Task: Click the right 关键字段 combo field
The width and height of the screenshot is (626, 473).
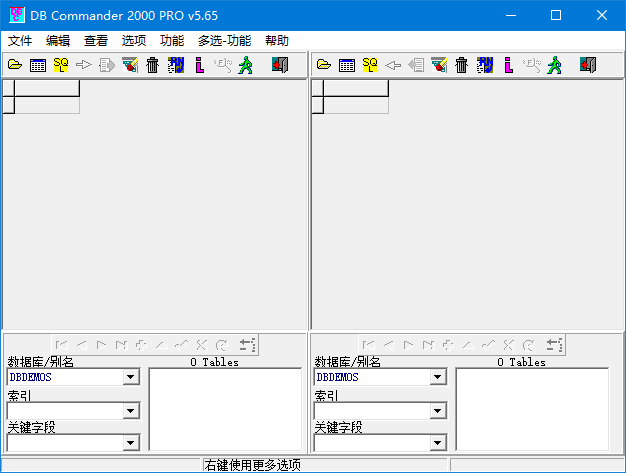Action: click(380, 443)
